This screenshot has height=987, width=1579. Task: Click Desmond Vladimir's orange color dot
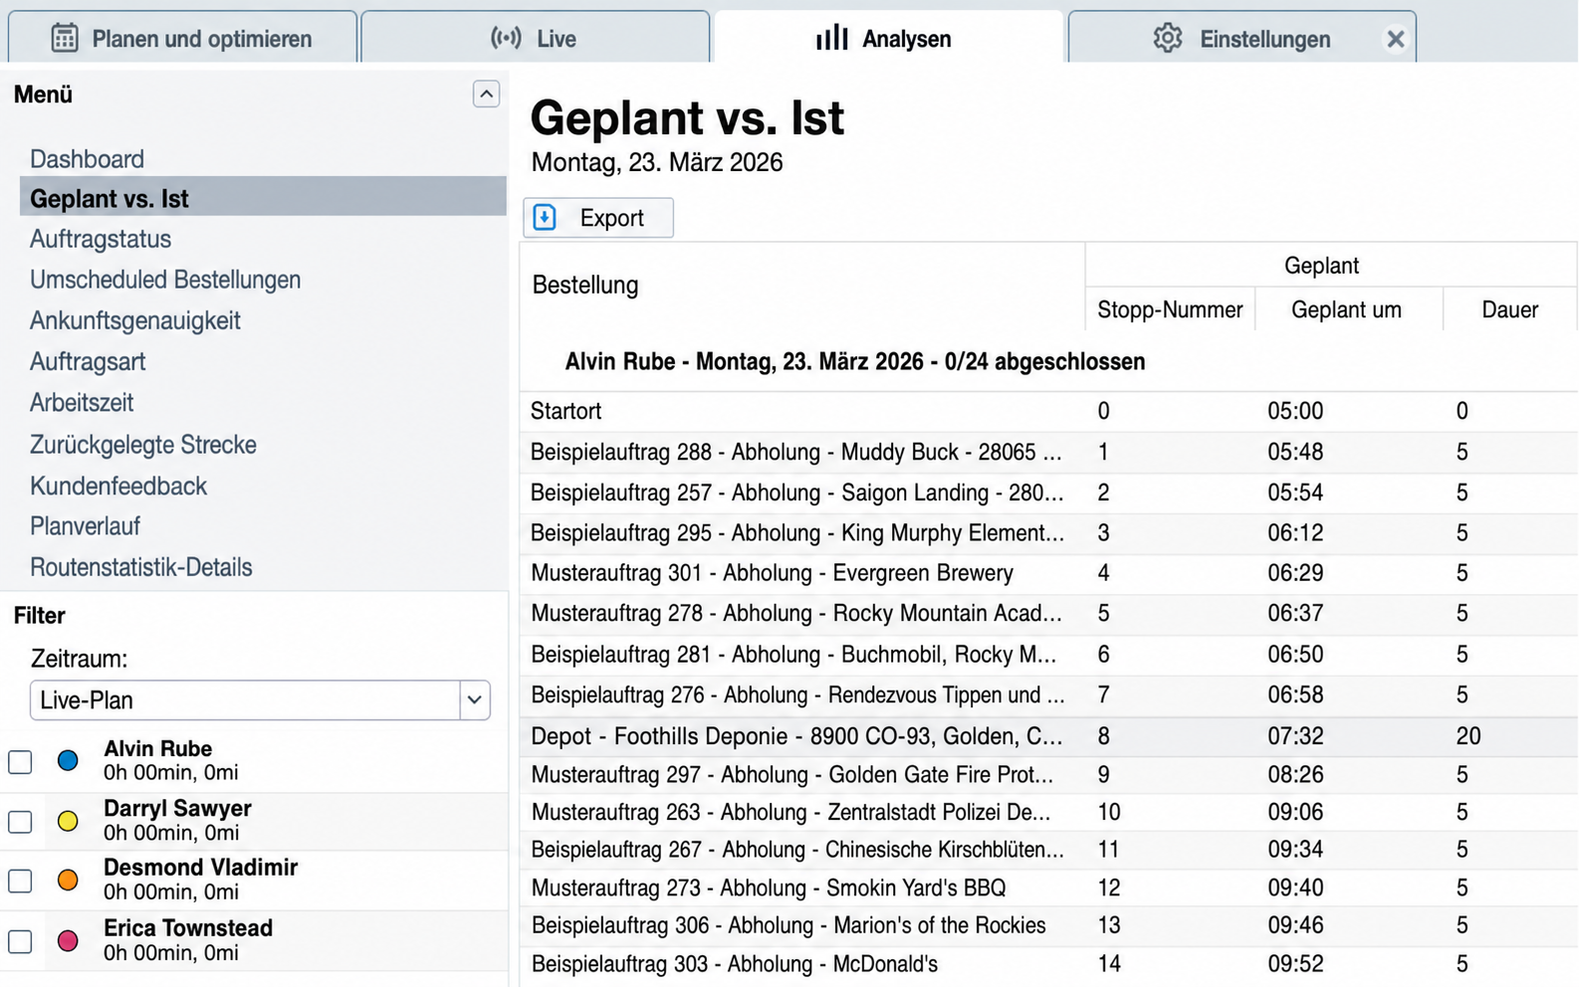point(68,880)
